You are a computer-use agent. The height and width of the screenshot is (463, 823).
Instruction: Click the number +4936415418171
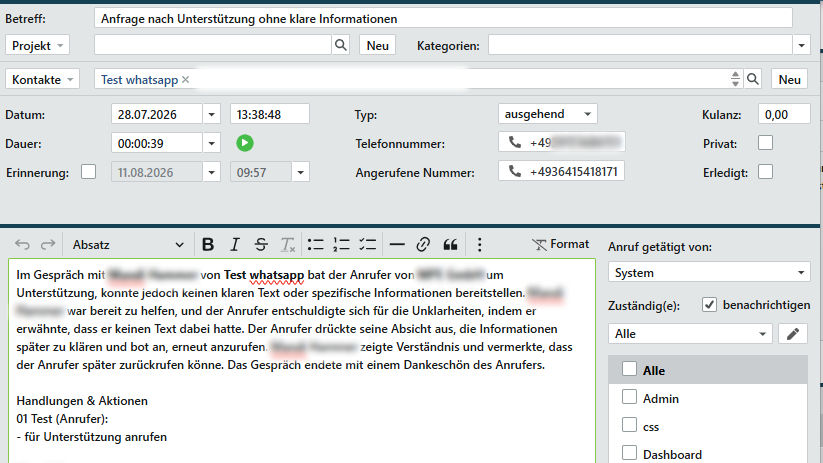(x=574, y=172)
